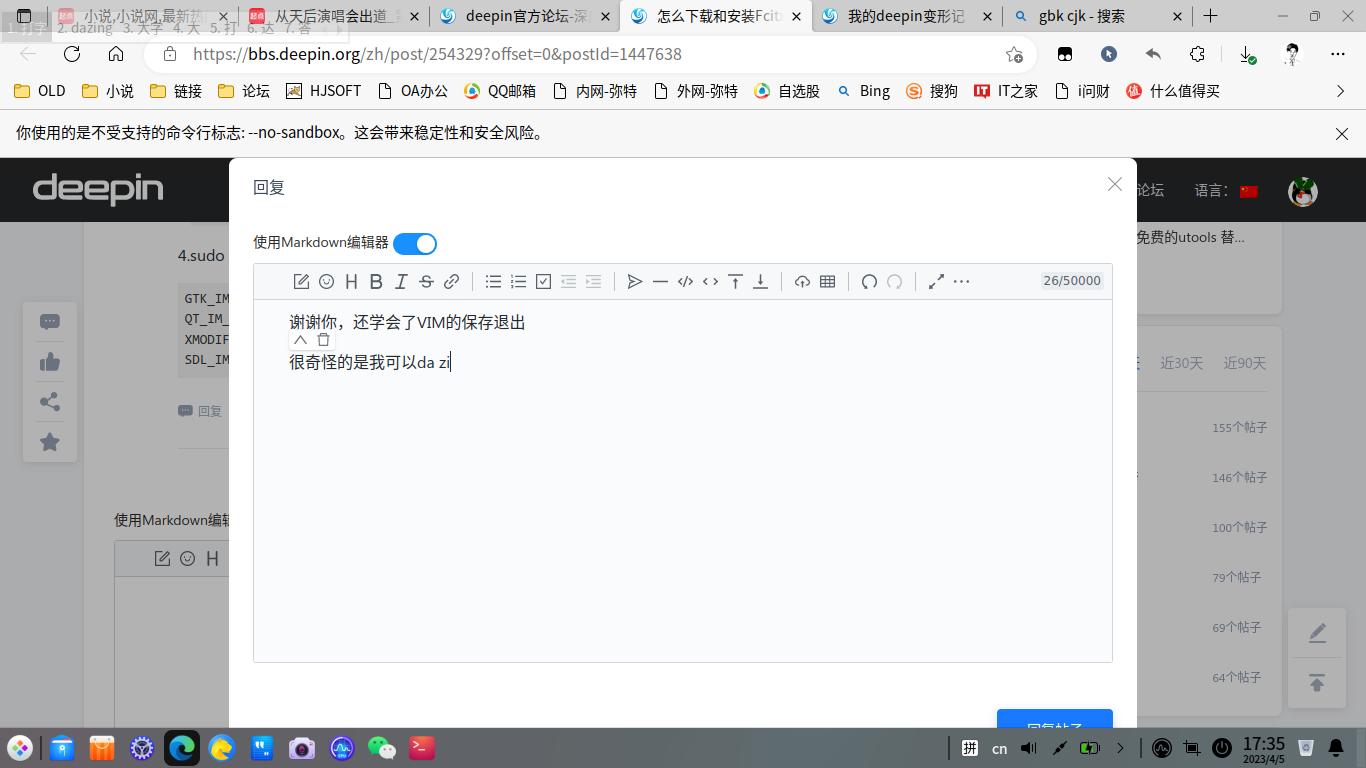Image resolution: width=1366 pixels, height=768 pixels.
Task: Open the system volume control in tray
Action: (x=1029, y=748)
